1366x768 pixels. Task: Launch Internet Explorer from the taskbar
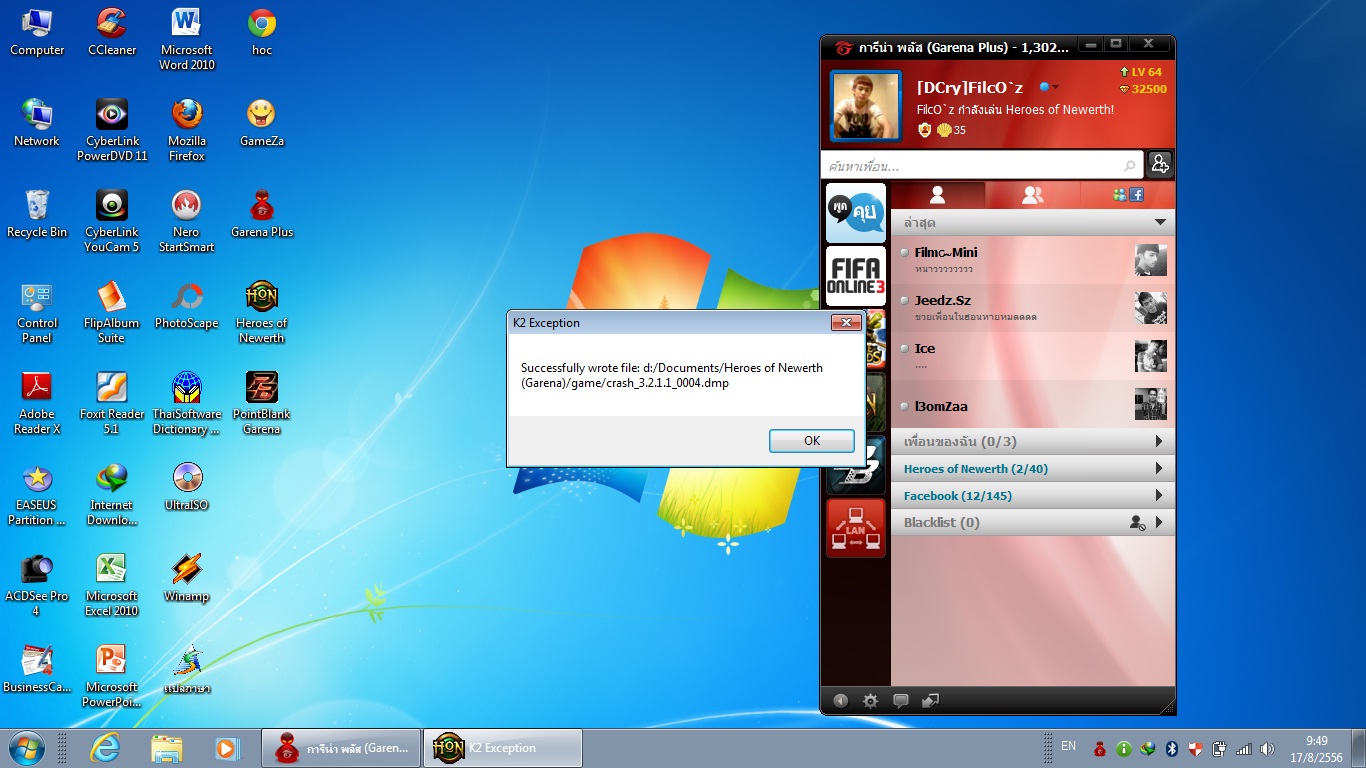[x=104, y=748]
